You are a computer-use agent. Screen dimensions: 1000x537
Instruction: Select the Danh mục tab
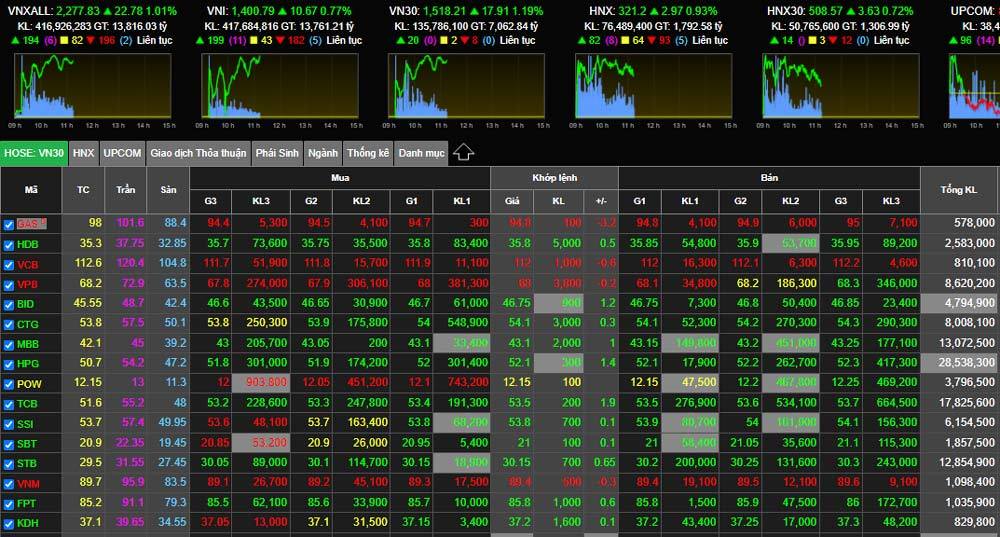pyautogui.click(x=421, y=153)
